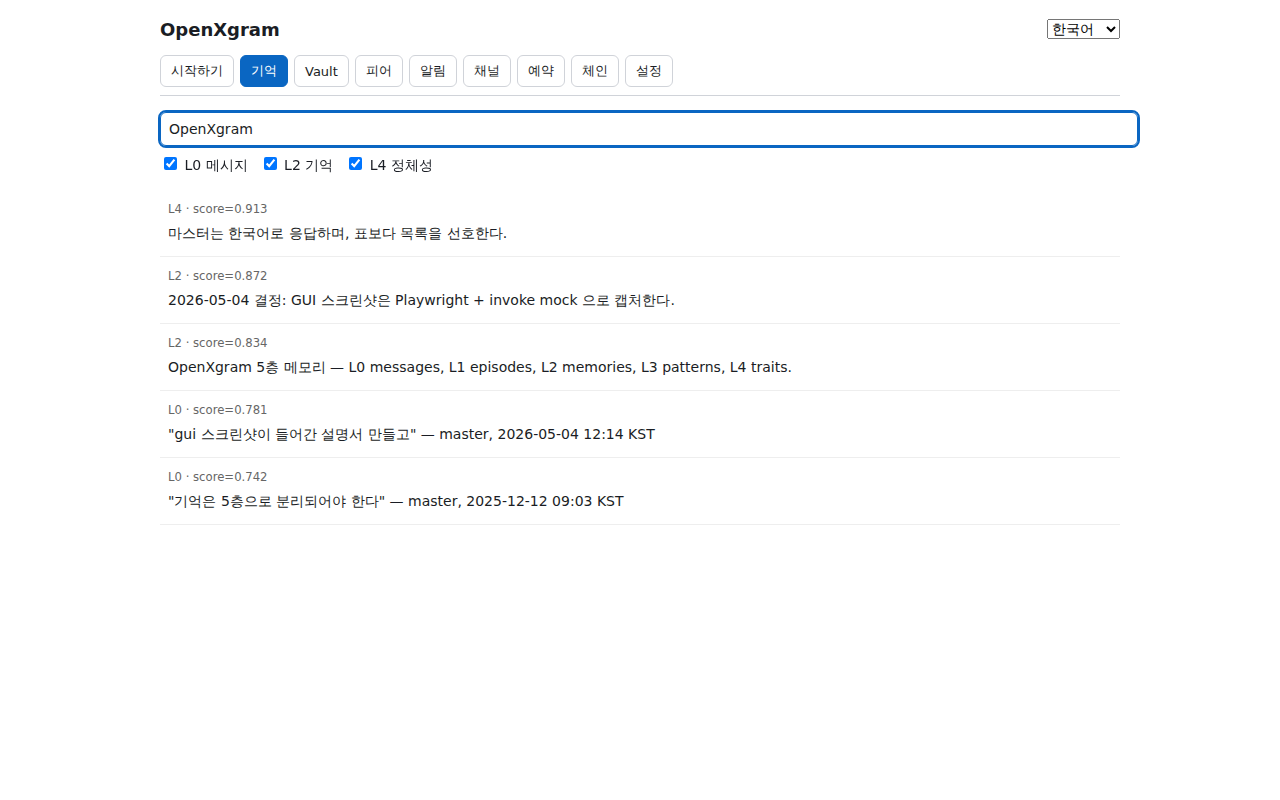Screen dimensions: 1280x800
Task: Click the 'L2 · score=0.872' label
Action: (217, 276)
